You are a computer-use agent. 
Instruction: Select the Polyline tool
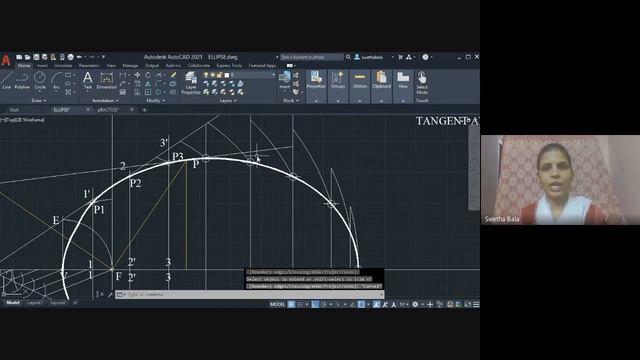click(22, 80)
